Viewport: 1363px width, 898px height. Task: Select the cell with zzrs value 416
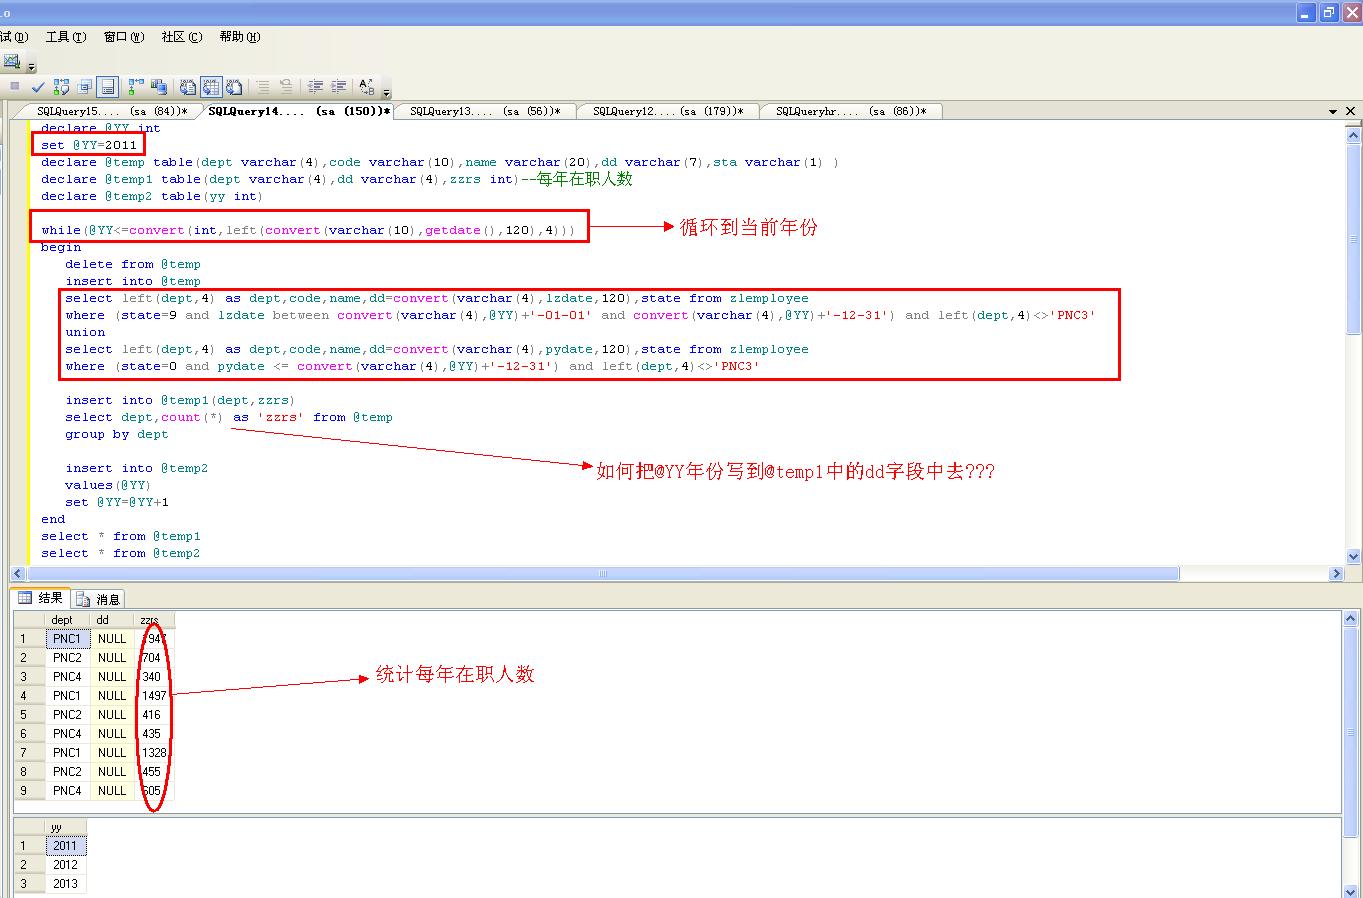click(154, 715)
